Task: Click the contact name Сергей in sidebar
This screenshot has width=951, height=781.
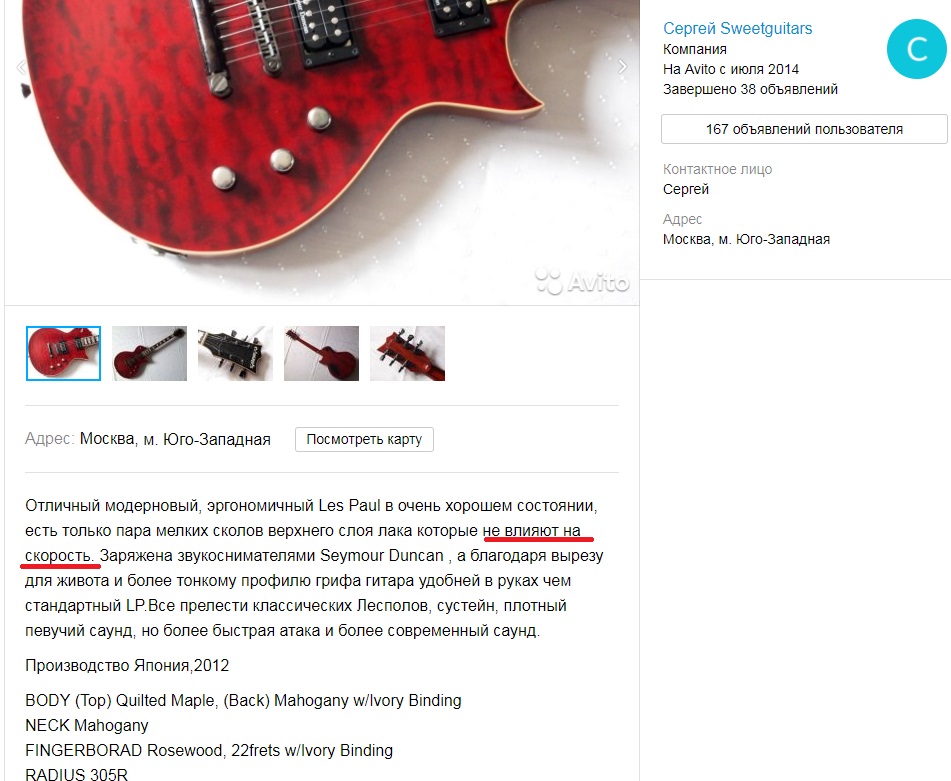Action: point(685,189)
